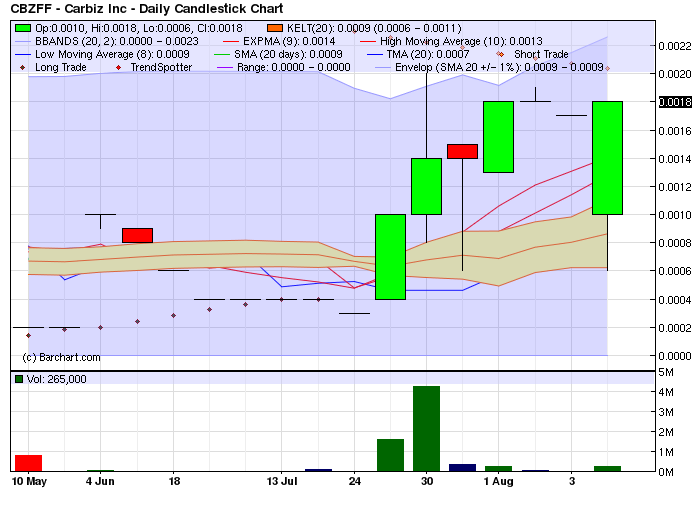Click the highlighted 0.0018 price axis marker
Image resolution: width=700 pixels, height=512 pixels.
[675, 102]
